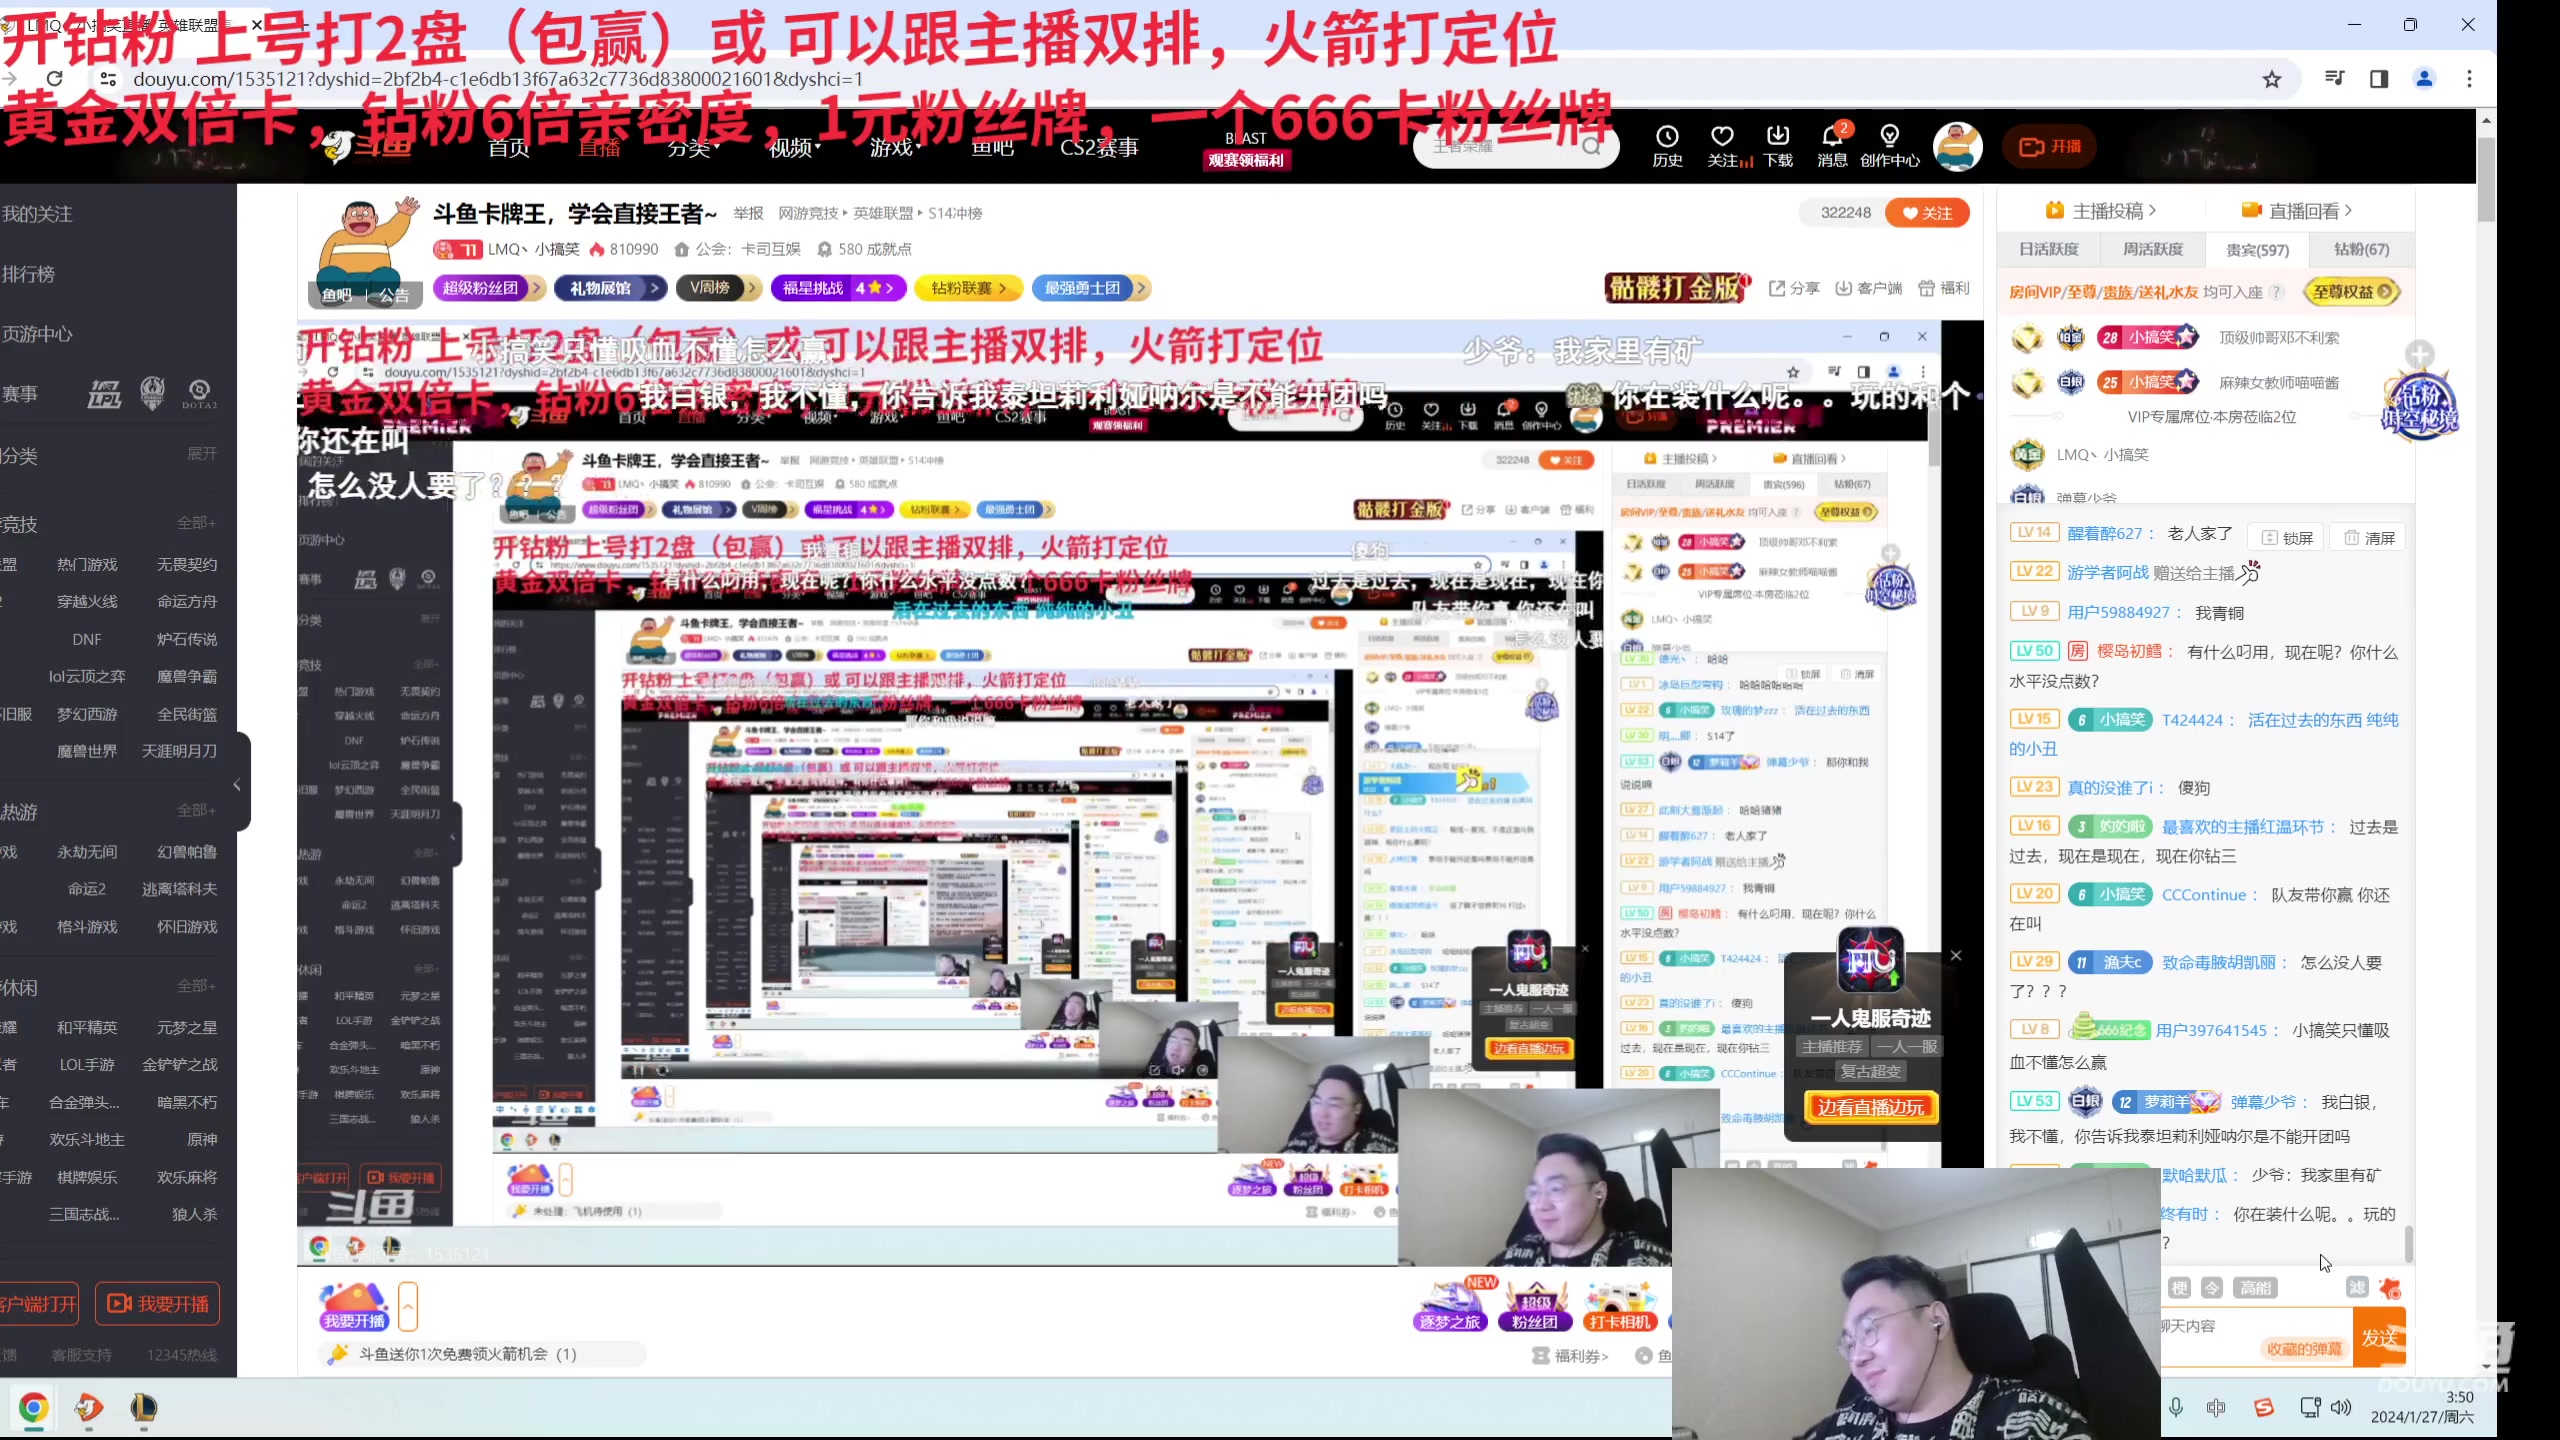This screenshot has width=2560, height=1440.
Task: Click the seating help question mark
Action: (2277, 292)
